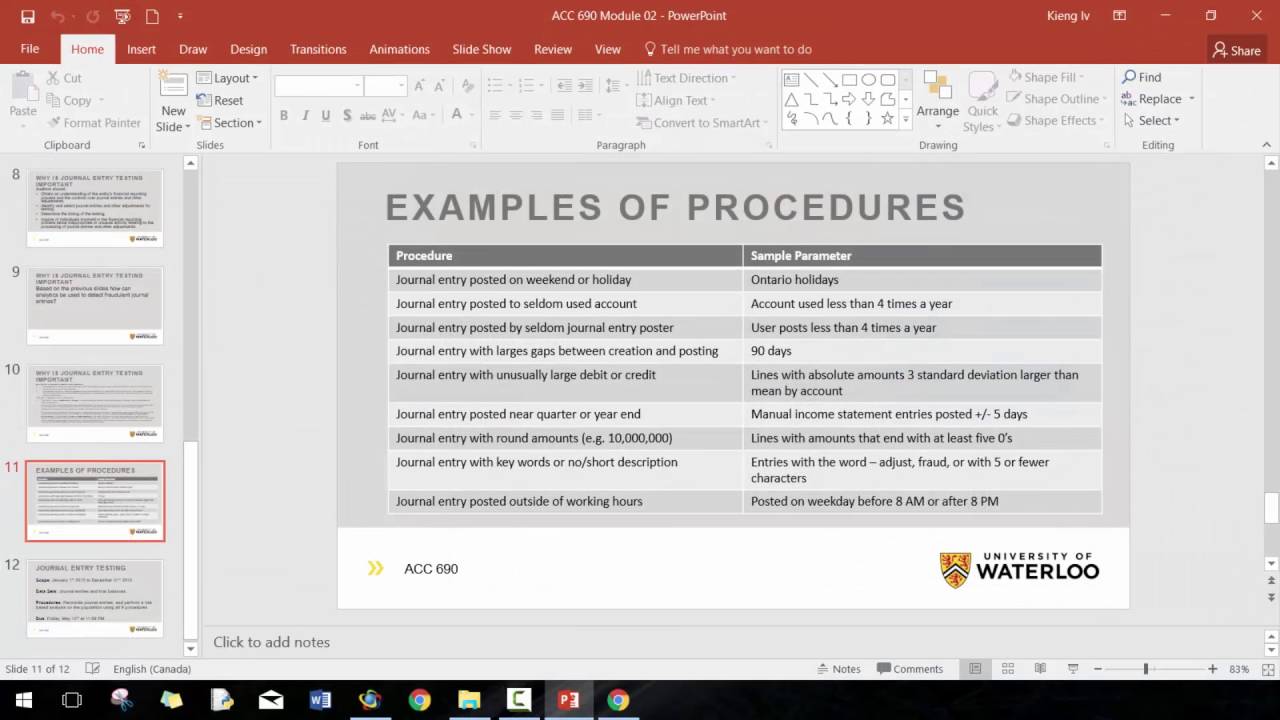
Task: Switch to the Slide Show tab
Action: (x=481, y=49)
